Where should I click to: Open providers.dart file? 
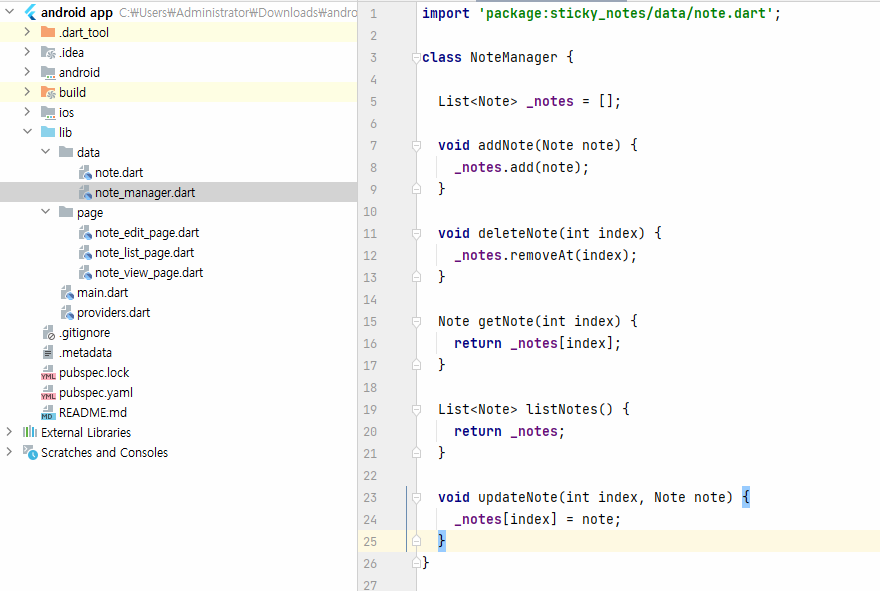click(x=113, y=313)
